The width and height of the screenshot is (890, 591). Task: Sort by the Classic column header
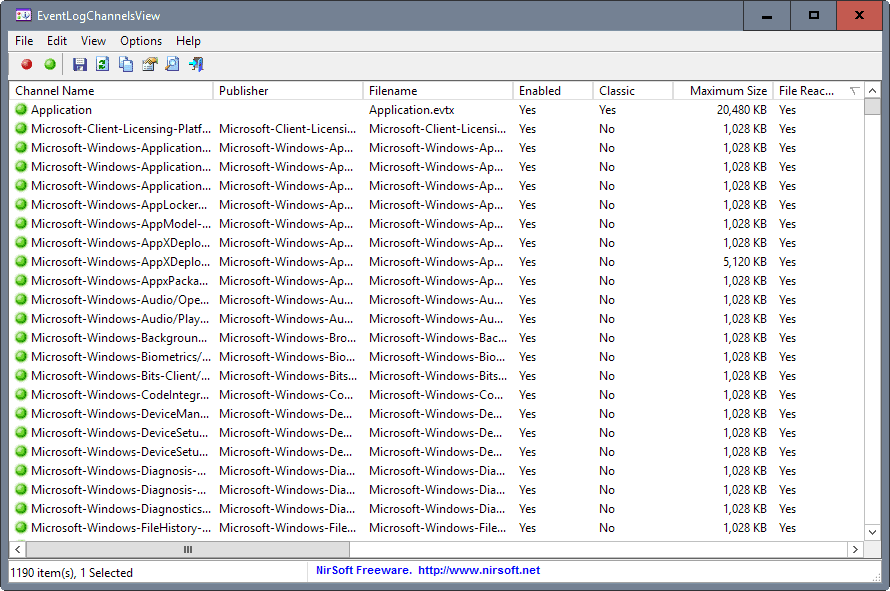coord(633,91)
